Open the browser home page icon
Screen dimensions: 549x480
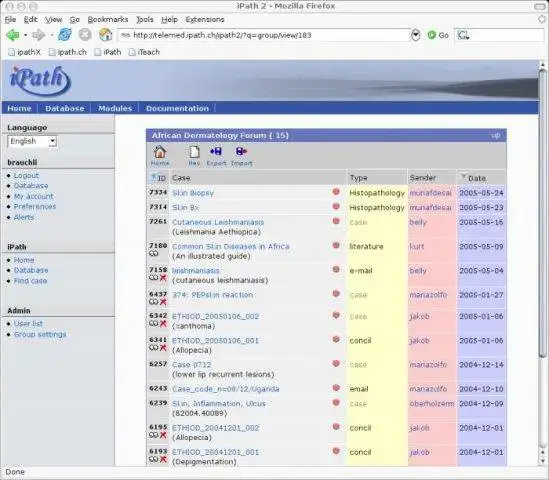pyautogui.click(x=105, y=35)
